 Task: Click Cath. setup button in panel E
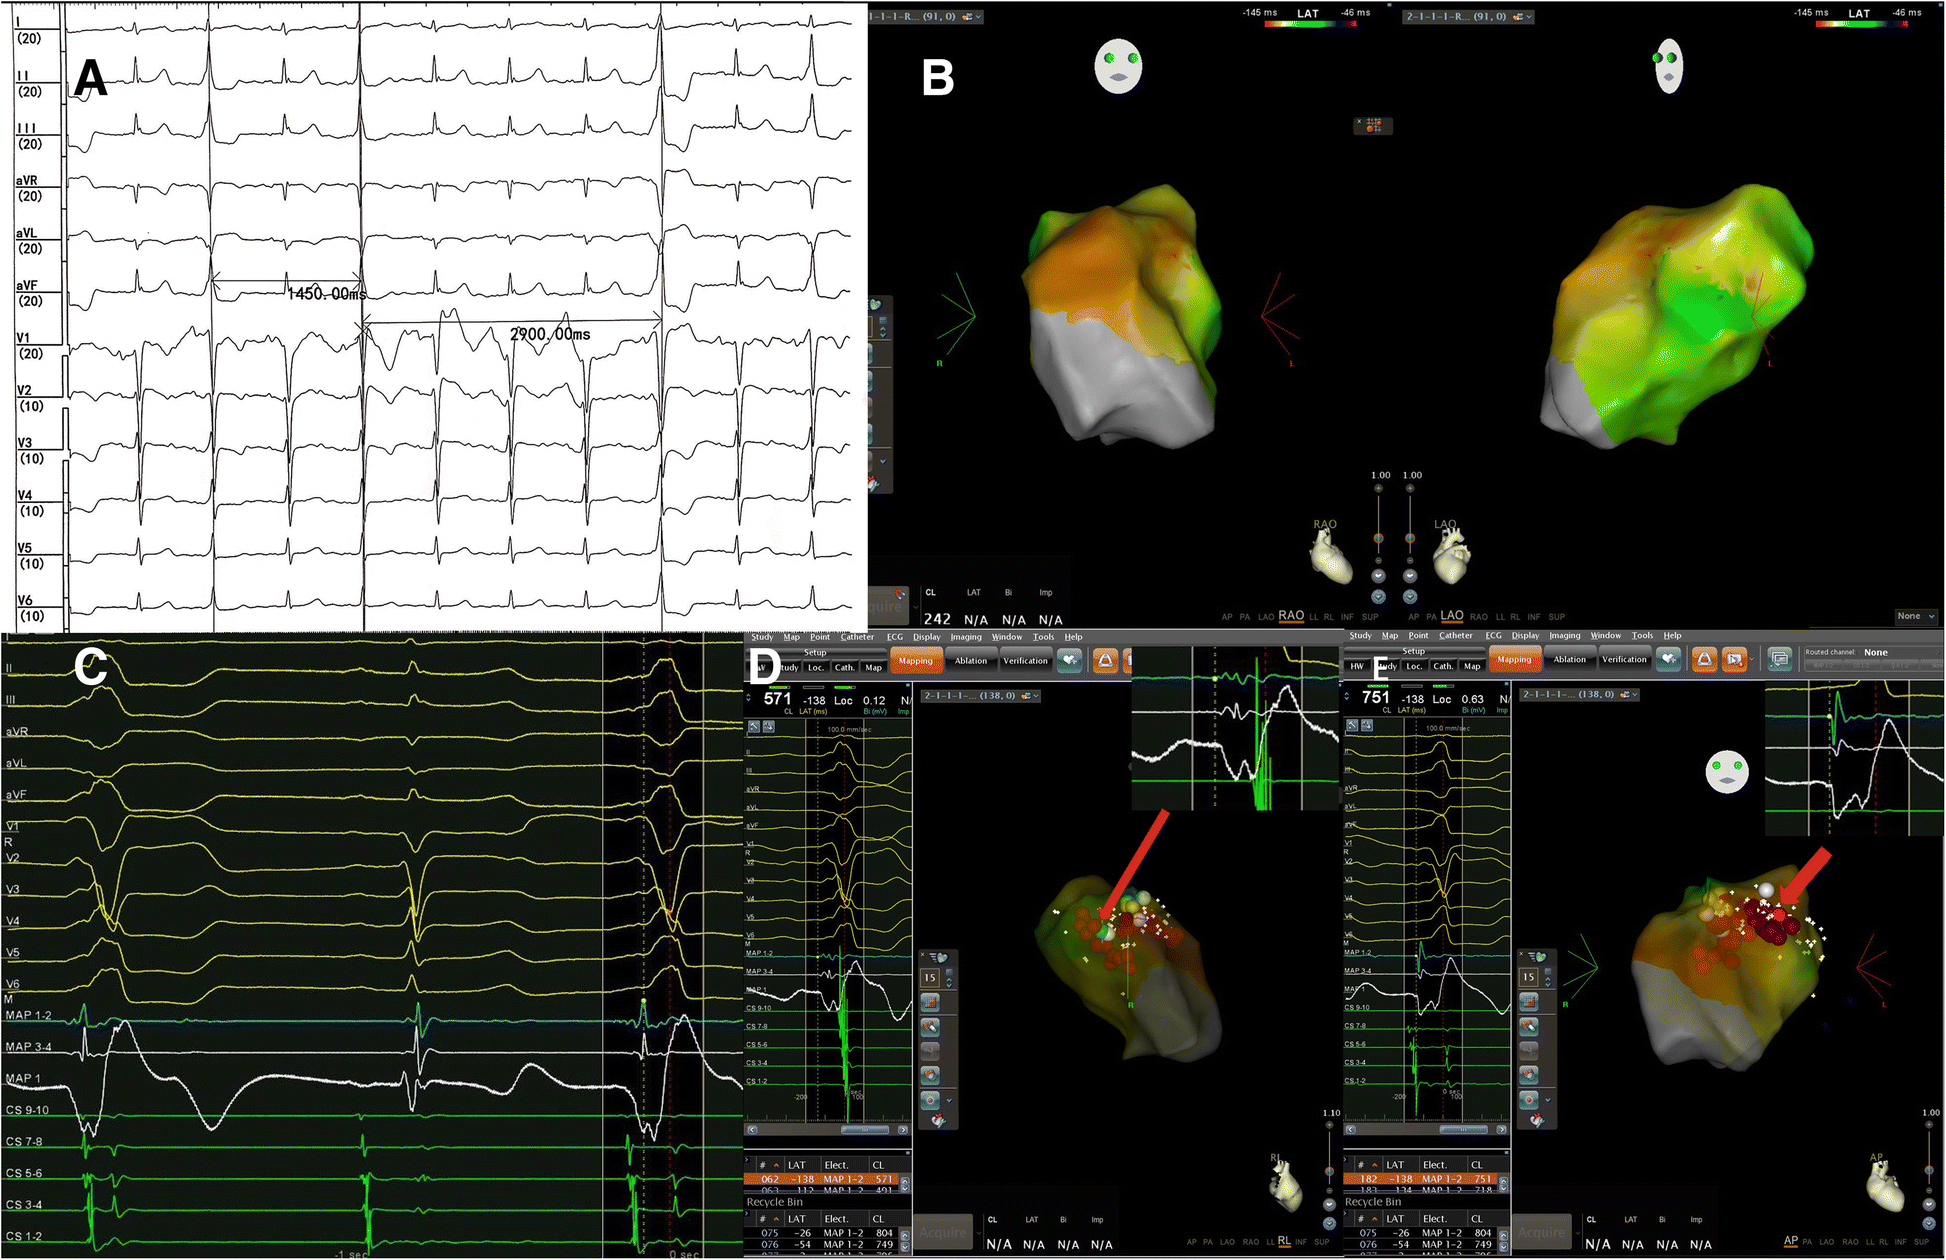[x=1442, y=666]
